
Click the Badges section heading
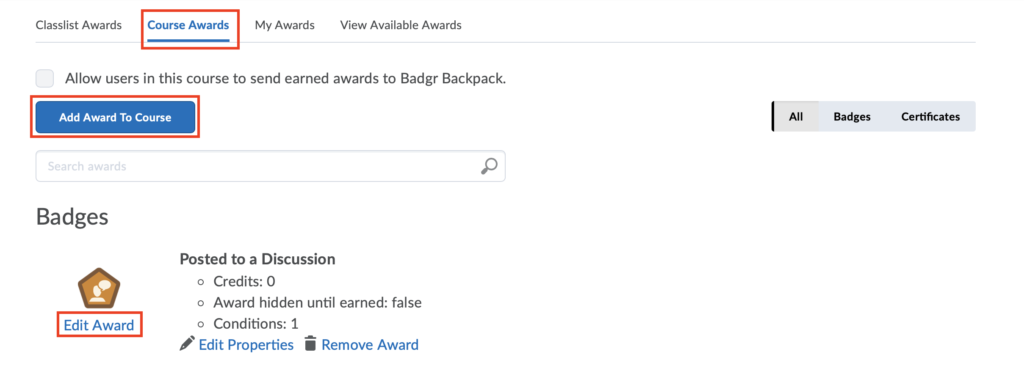pyautogui.click(x=72, y=217)
